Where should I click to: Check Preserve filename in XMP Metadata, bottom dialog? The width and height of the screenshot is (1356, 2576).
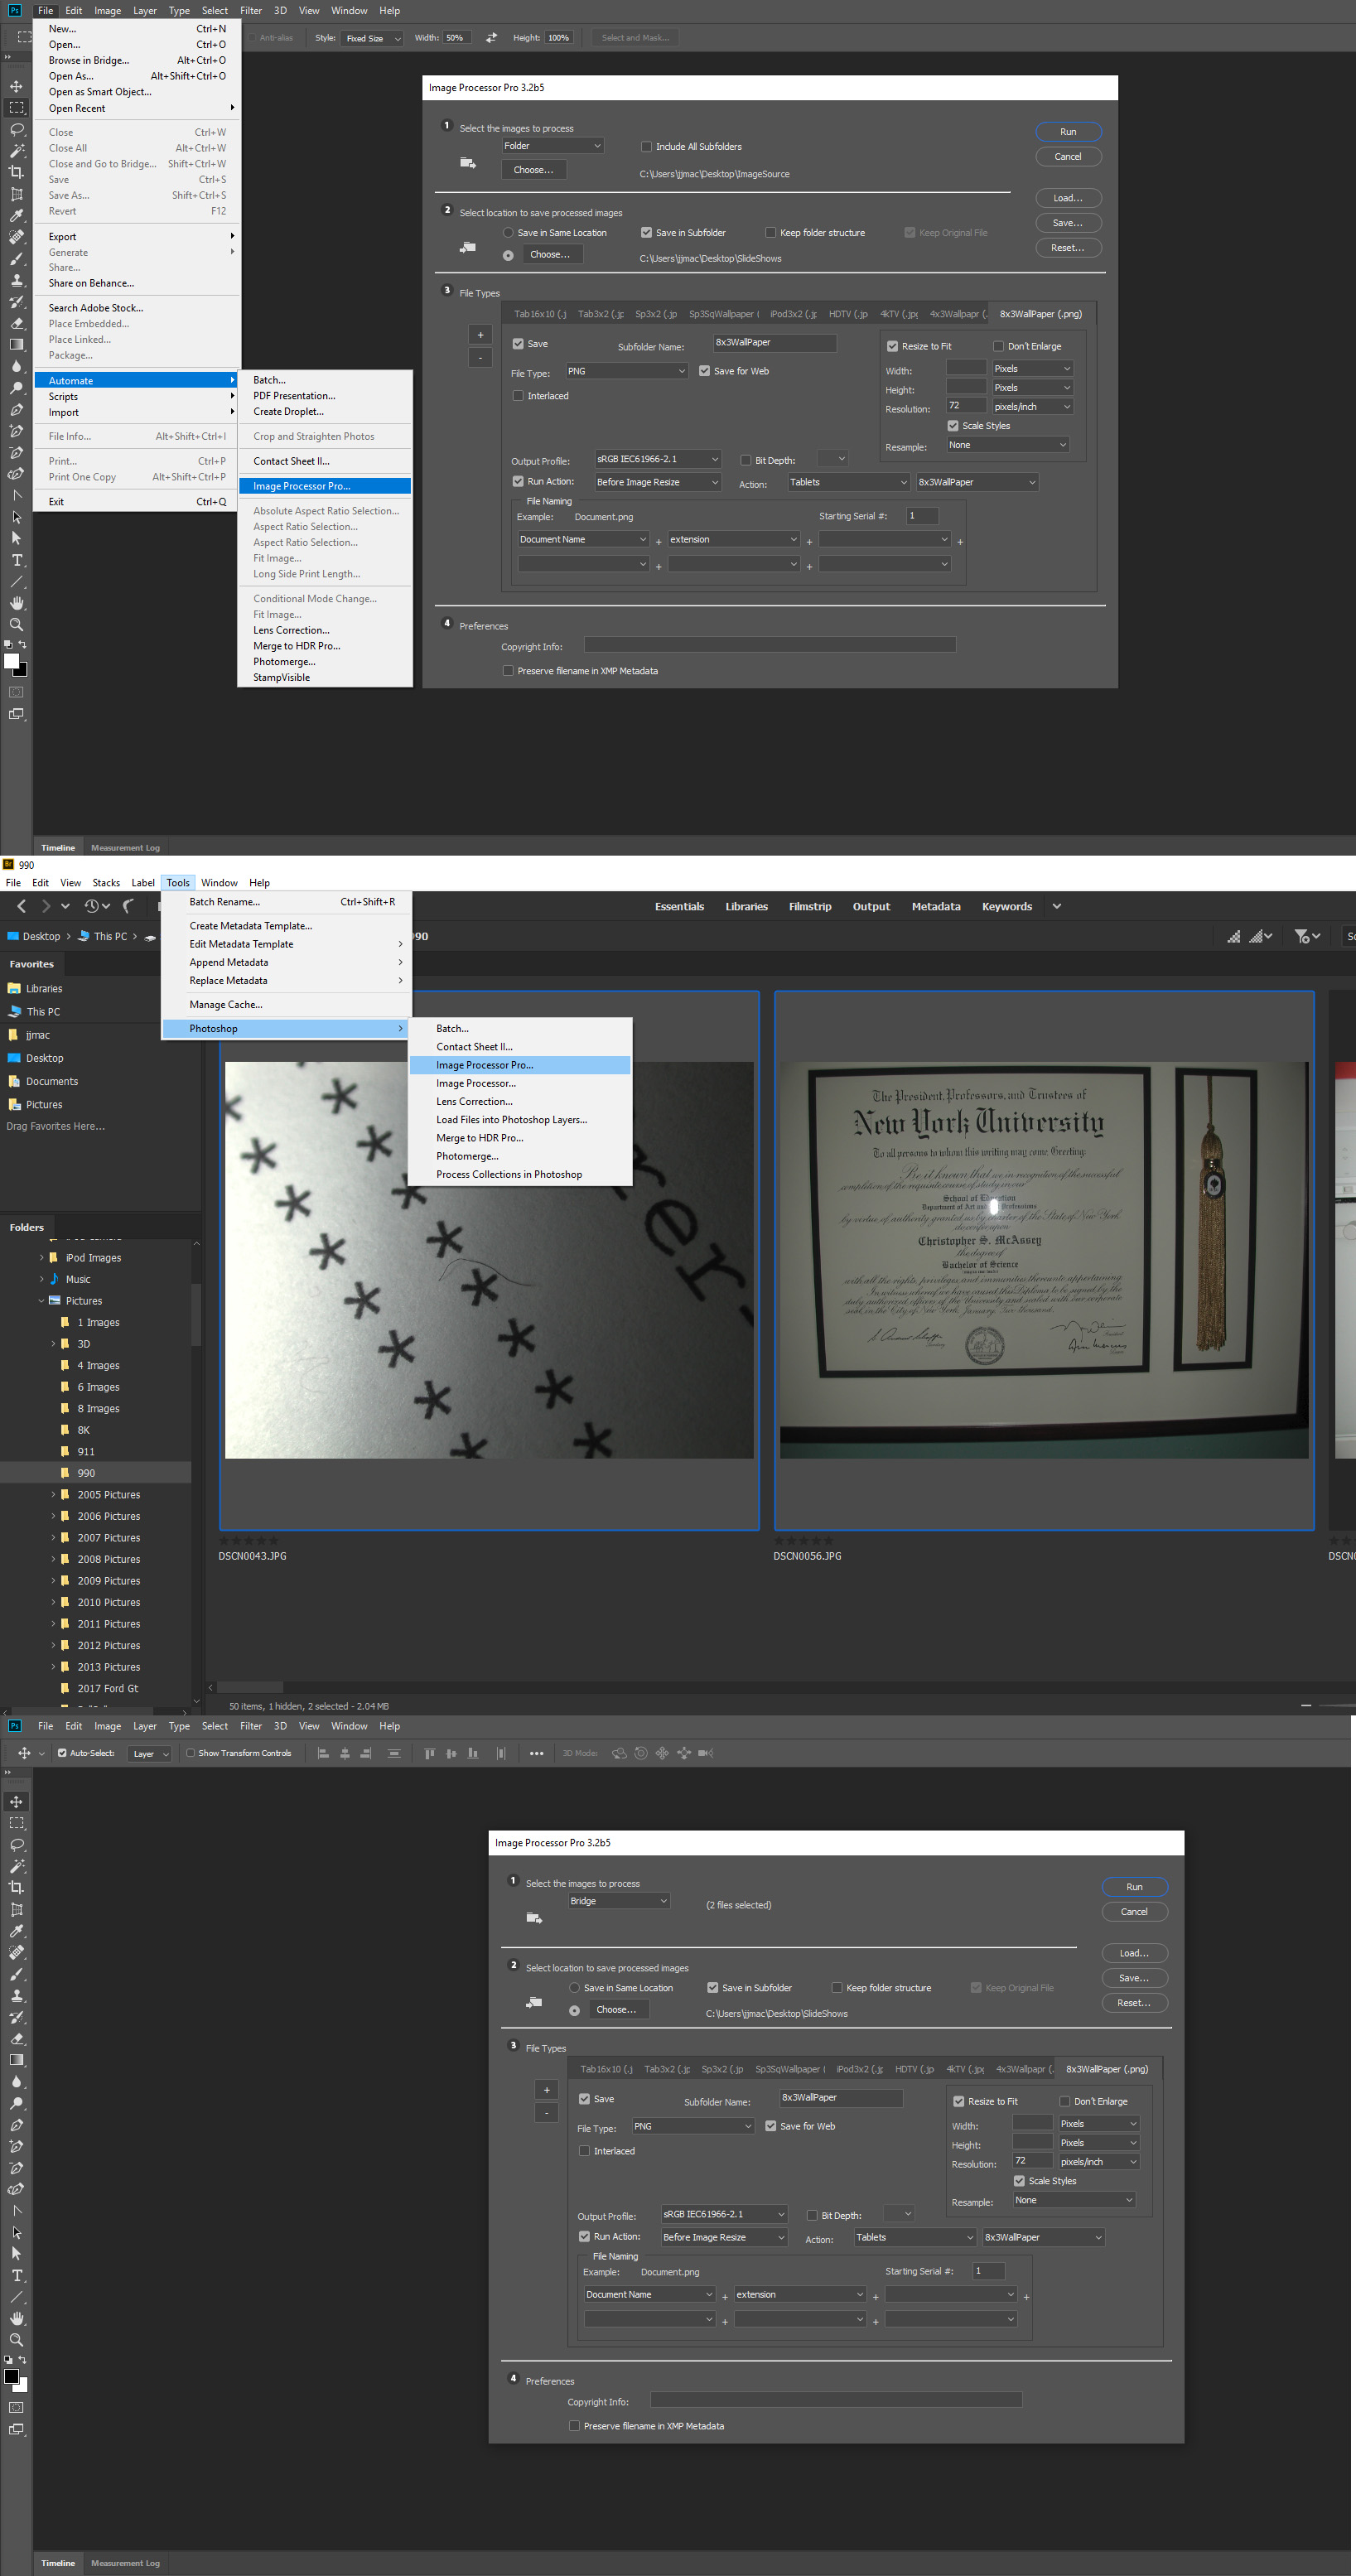point(574,2426)
